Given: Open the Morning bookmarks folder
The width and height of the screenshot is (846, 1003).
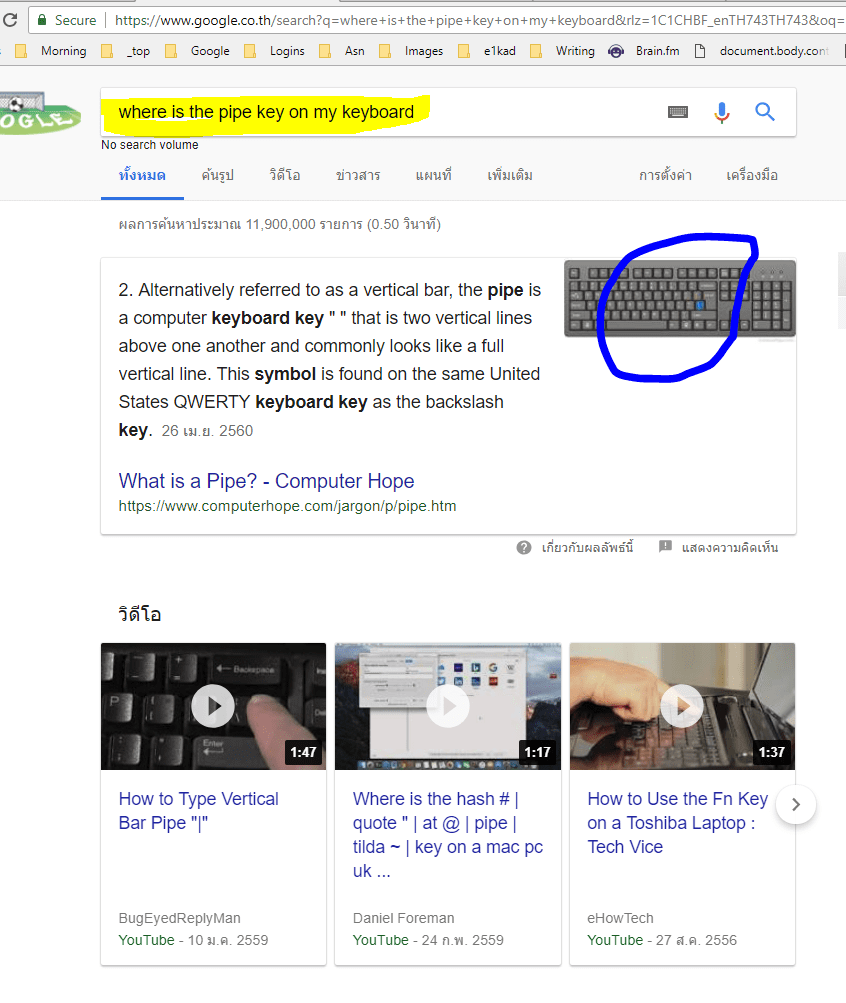Looking at the screenshot, I should (51, 51).
